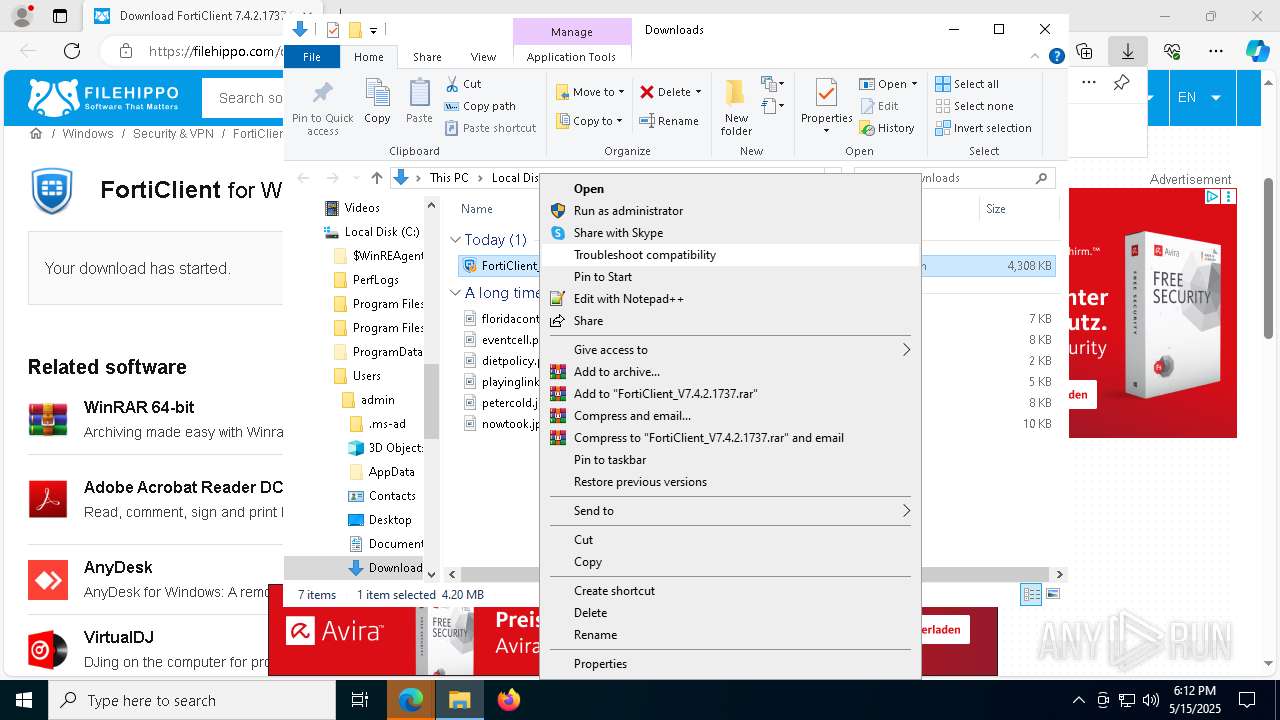The image size is (1280, 720).
Task: Click Select all in ribbon
Action: (967, 84)
